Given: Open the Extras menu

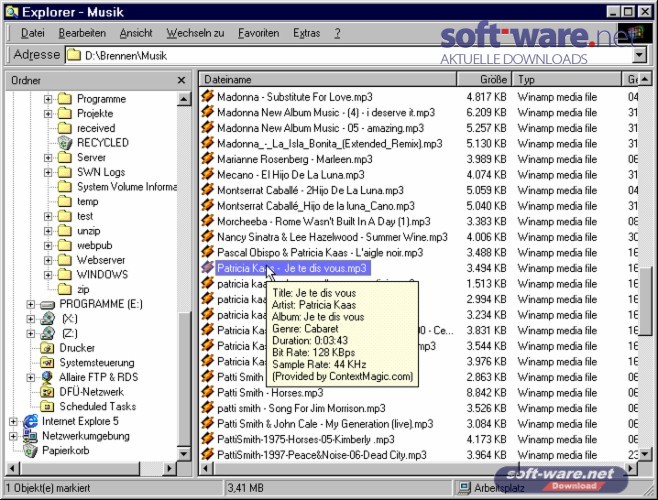Looking at the screenshot, I should click(307, 33).
